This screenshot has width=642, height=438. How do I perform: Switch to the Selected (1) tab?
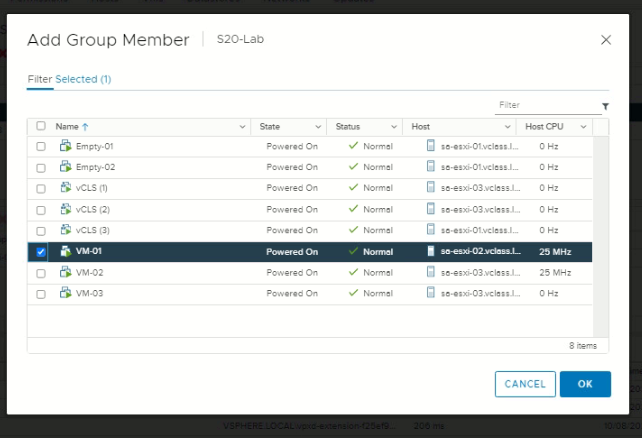click(83, 79)
